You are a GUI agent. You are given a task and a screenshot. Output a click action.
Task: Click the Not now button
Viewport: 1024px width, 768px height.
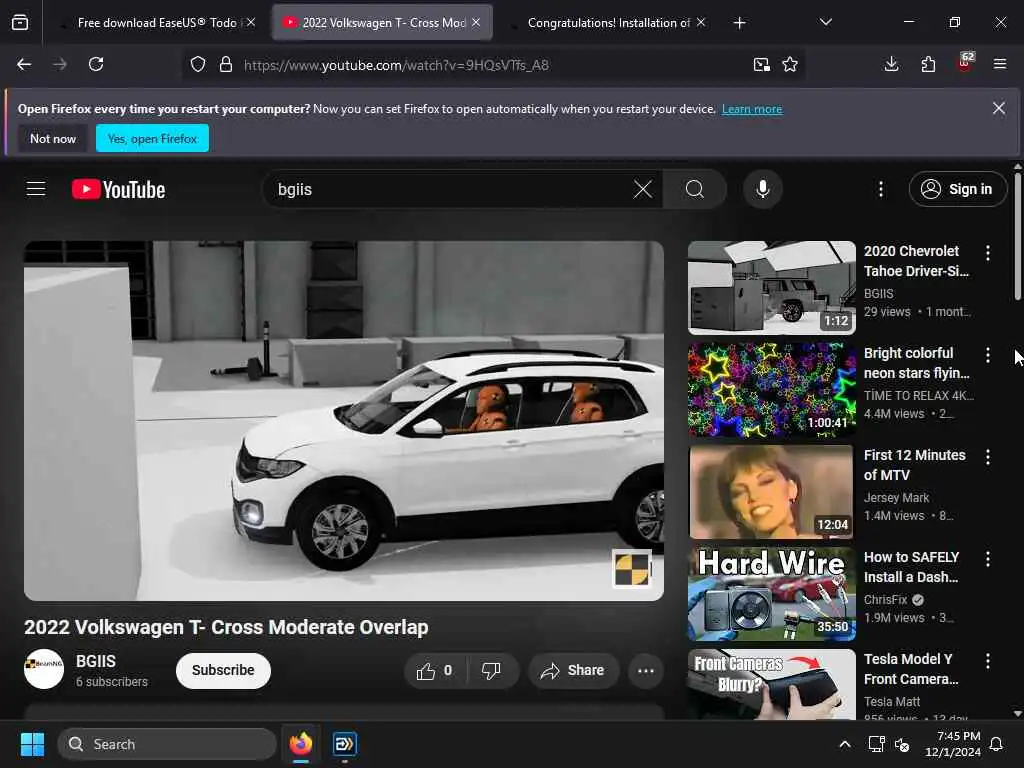[53, 138]
